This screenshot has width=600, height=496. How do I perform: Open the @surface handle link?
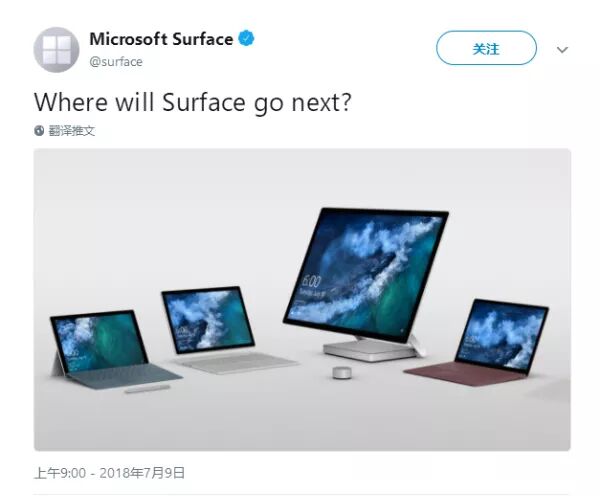[x=116, y=62]
